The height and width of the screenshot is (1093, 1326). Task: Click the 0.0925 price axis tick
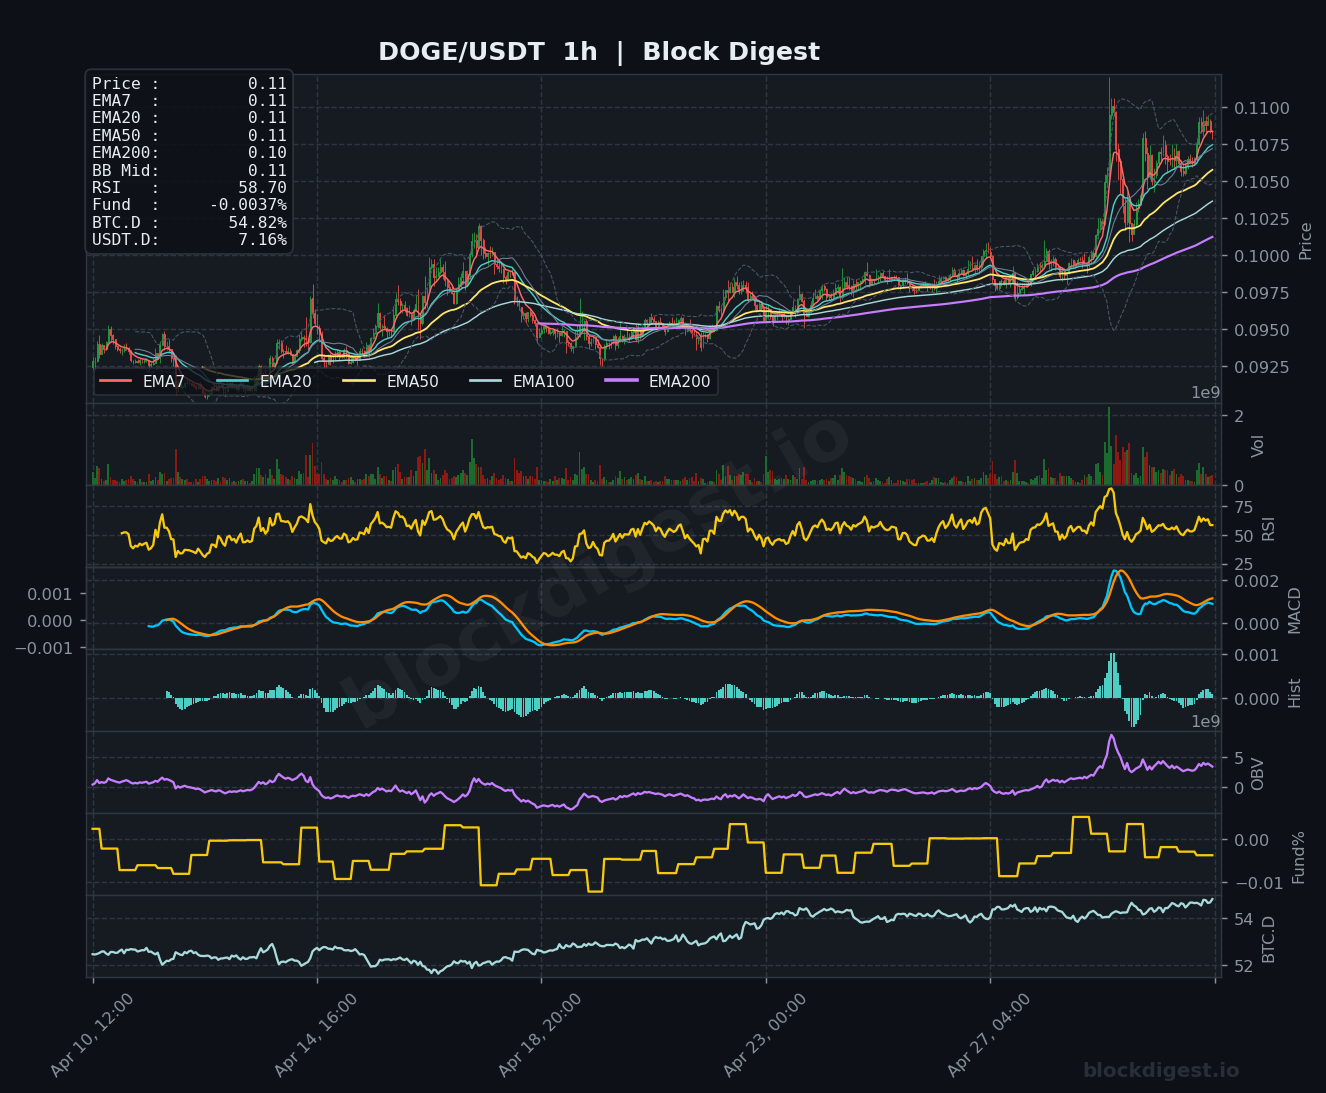tap(1262, 367)
